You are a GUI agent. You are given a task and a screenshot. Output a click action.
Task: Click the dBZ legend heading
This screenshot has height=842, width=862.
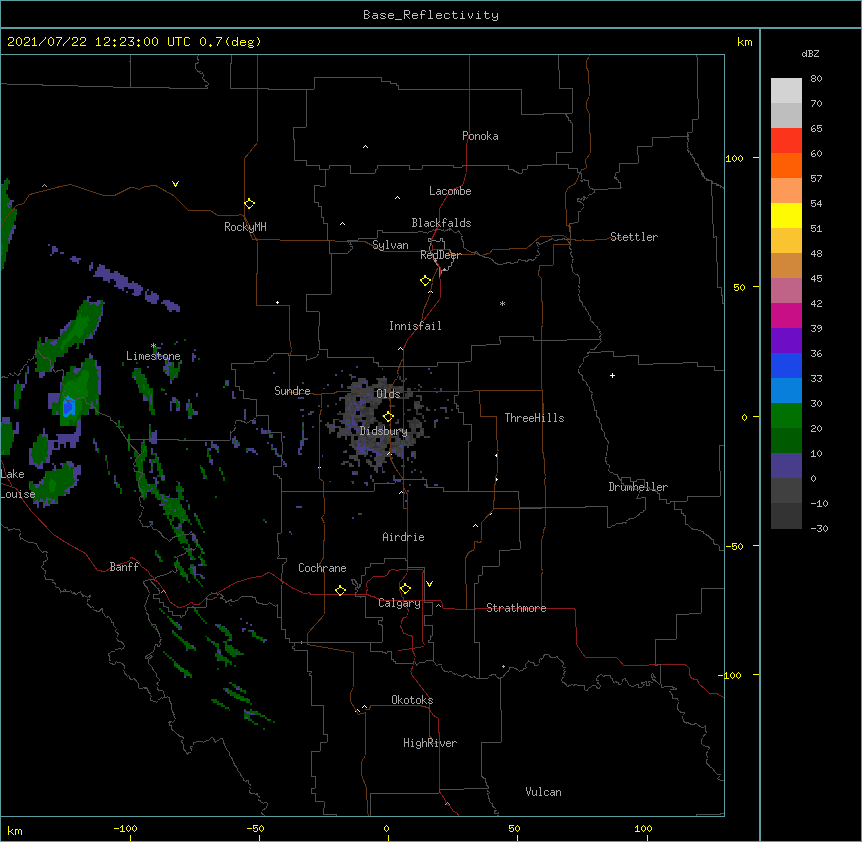810,54
